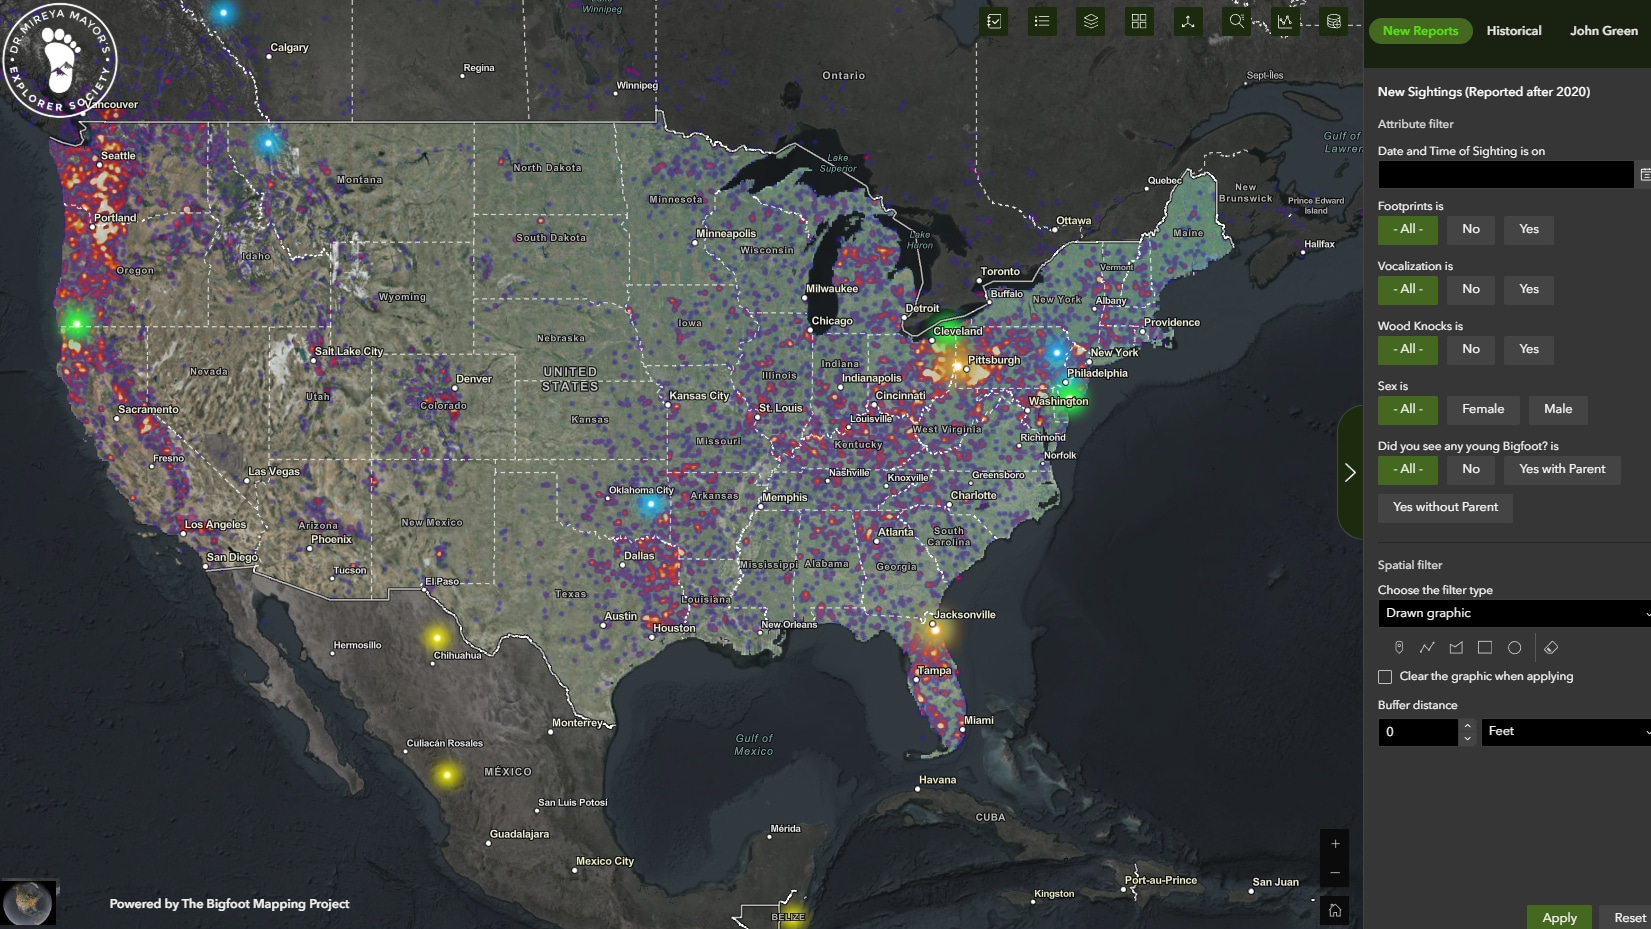Set Footprints filter to Yes
Image resolution: width=1651 pixels, height=929 pixels.
coord(1528,229)
